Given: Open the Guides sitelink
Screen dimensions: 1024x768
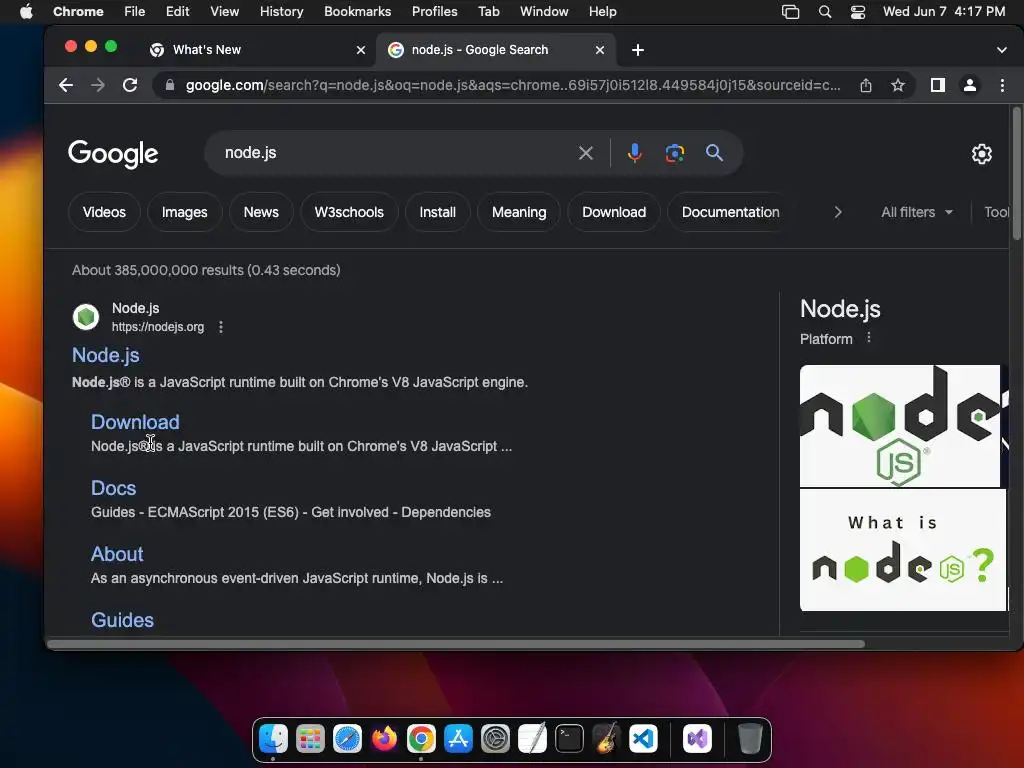Looking at the screenshot, I should (122, 620).
